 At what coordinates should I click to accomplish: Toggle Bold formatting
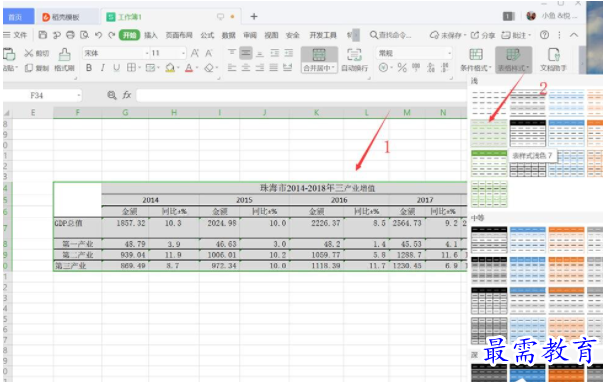pos(89,68)
